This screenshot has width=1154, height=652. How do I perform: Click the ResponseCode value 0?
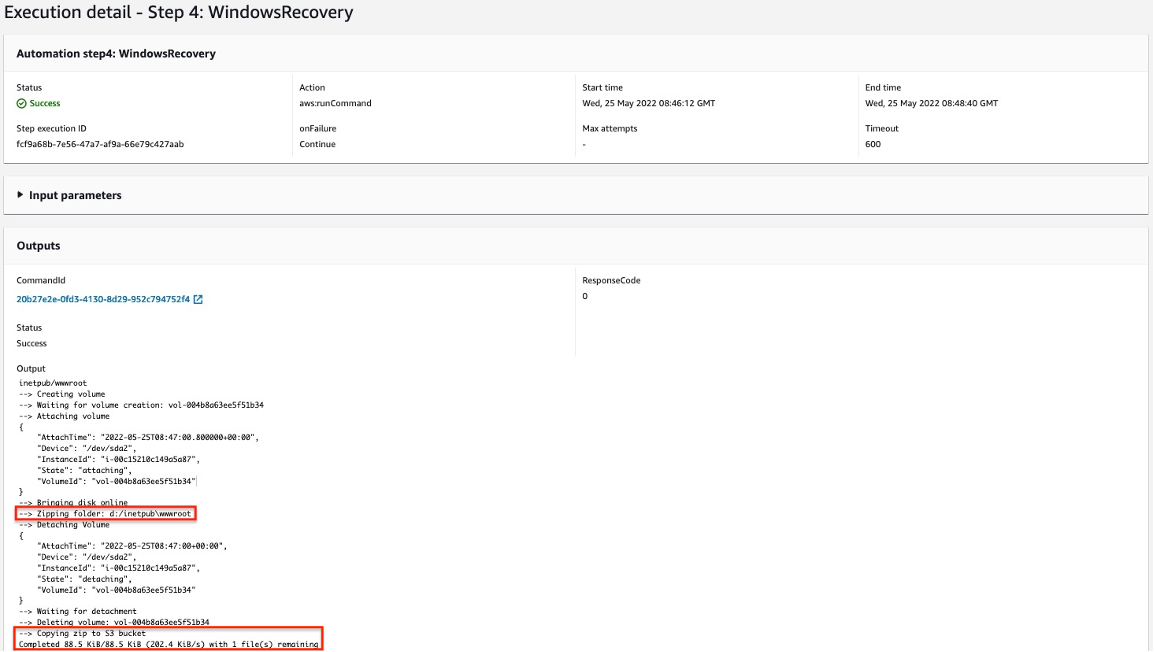click(584, 295)
